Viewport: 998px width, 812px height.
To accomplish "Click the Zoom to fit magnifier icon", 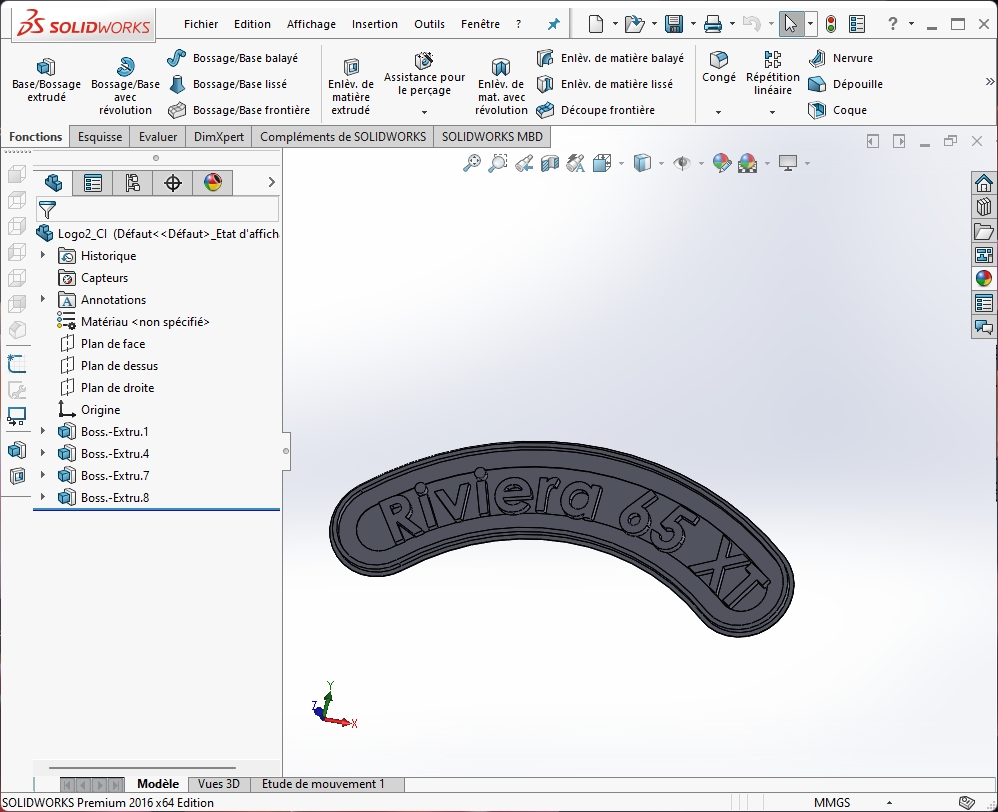I will pyautogui.click(x=472, y=163).
